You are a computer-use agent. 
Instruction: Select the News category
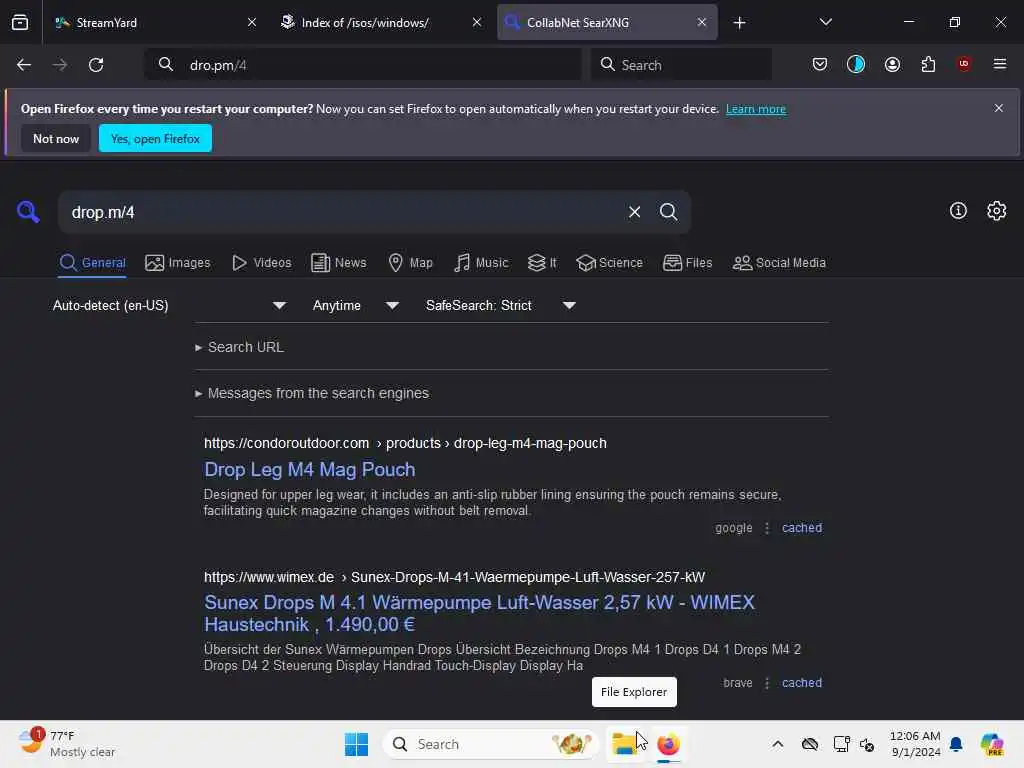(x=339, y=263)
